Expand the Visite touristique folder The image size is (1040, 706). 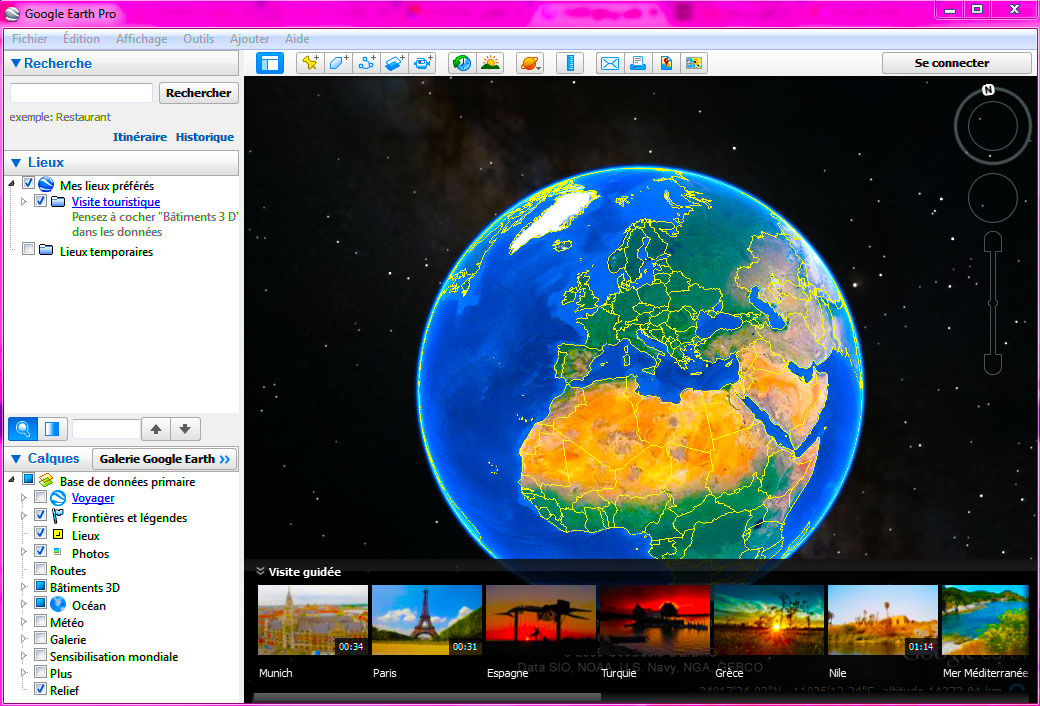pos(24,201)
